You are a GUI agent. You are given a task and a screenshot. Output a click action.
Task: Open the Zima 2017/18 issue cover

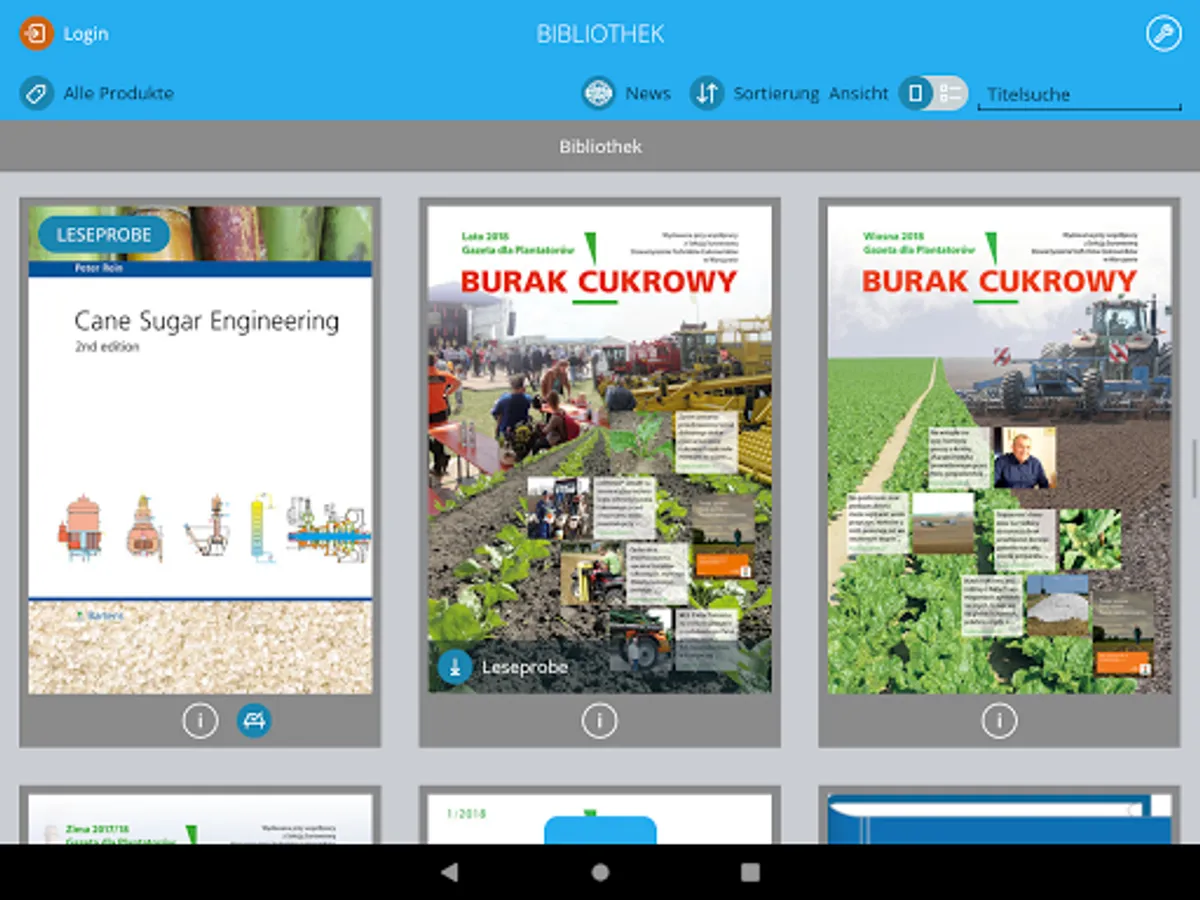(x=200, y=819)
